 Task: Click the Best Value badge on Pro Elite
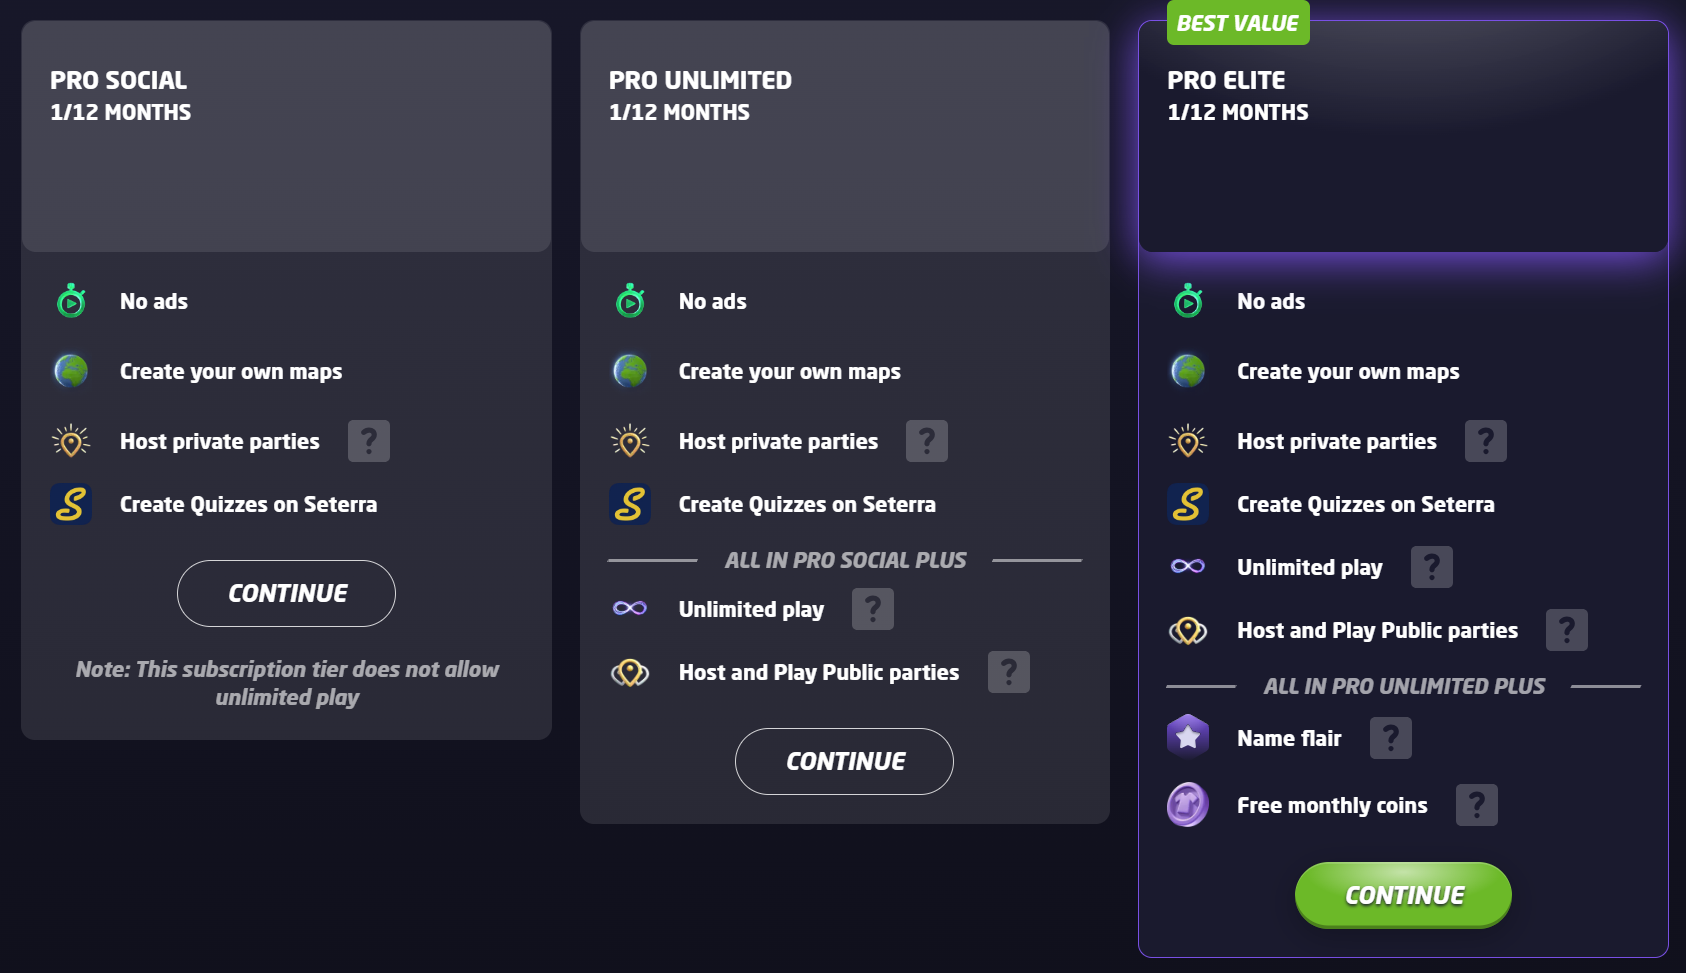click(1238, 23)
